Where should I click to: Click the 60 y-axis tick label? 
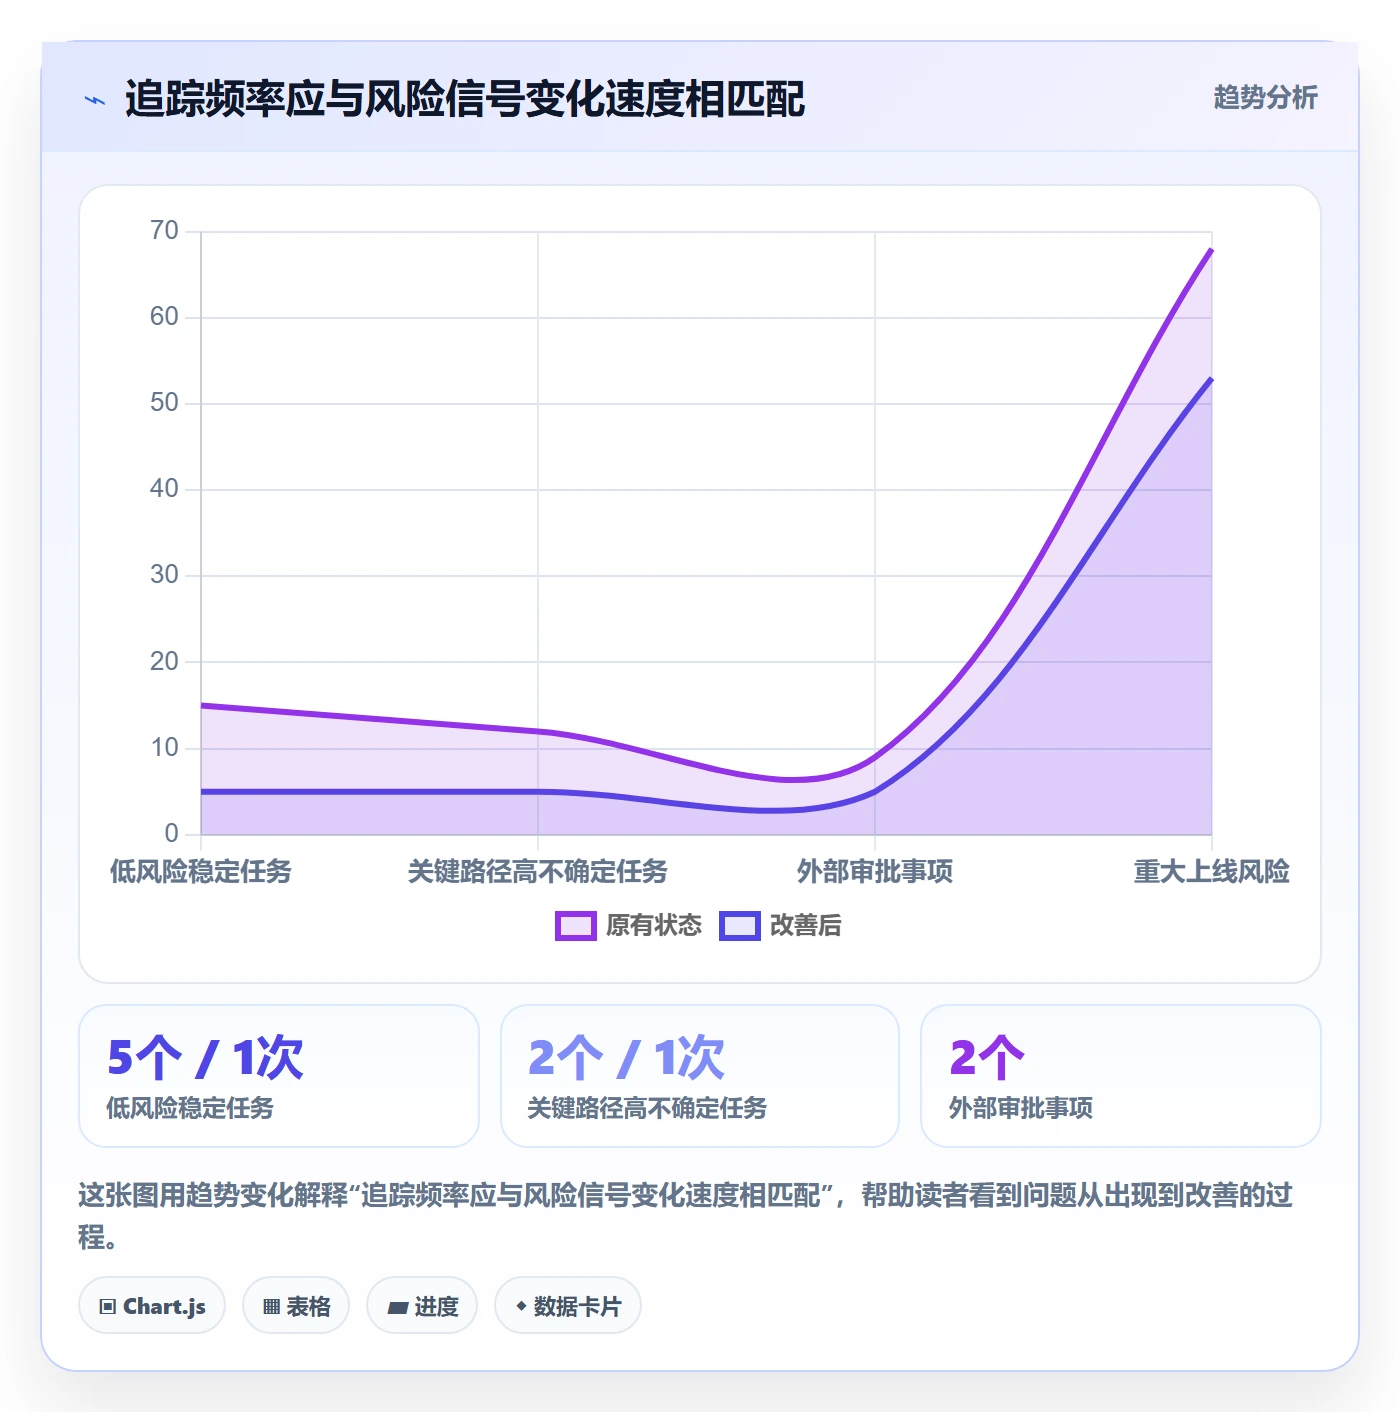(x=164, y=317)
